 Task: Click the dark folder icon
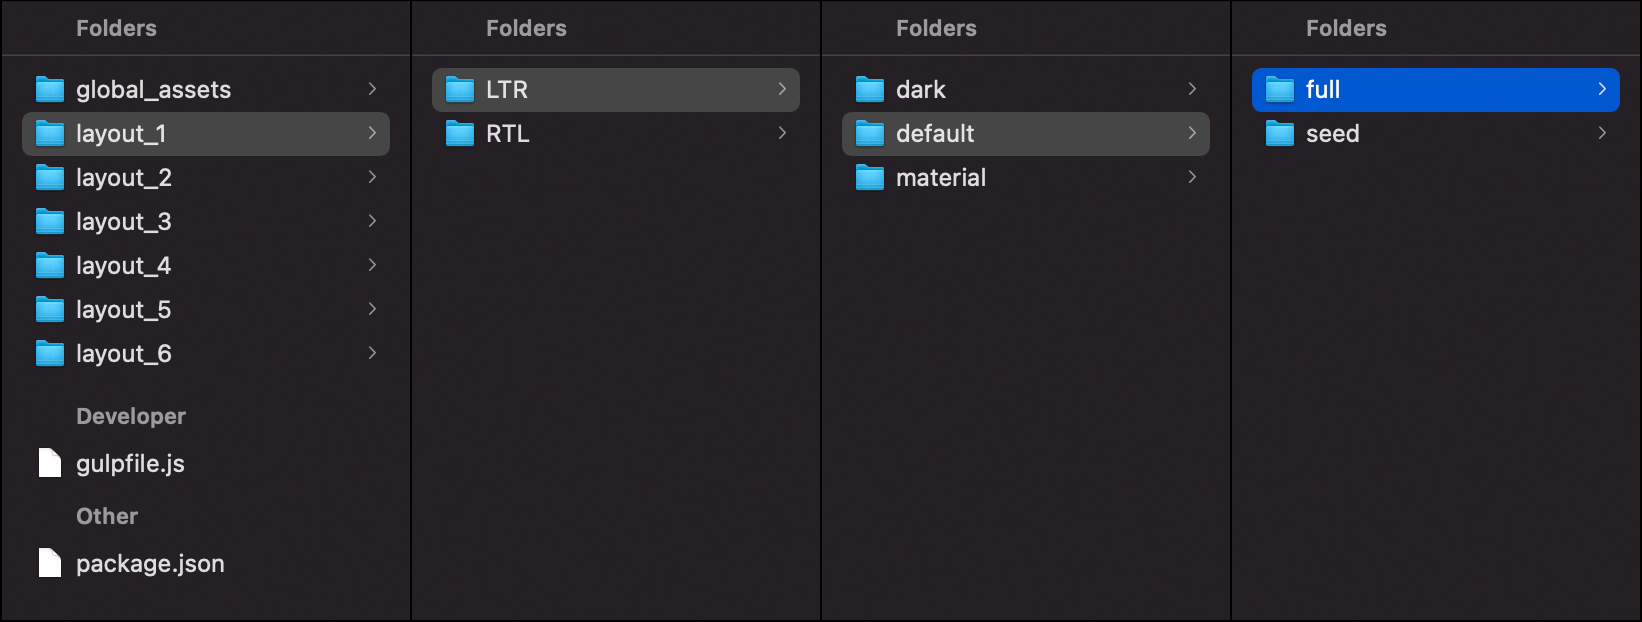[870, 90]
